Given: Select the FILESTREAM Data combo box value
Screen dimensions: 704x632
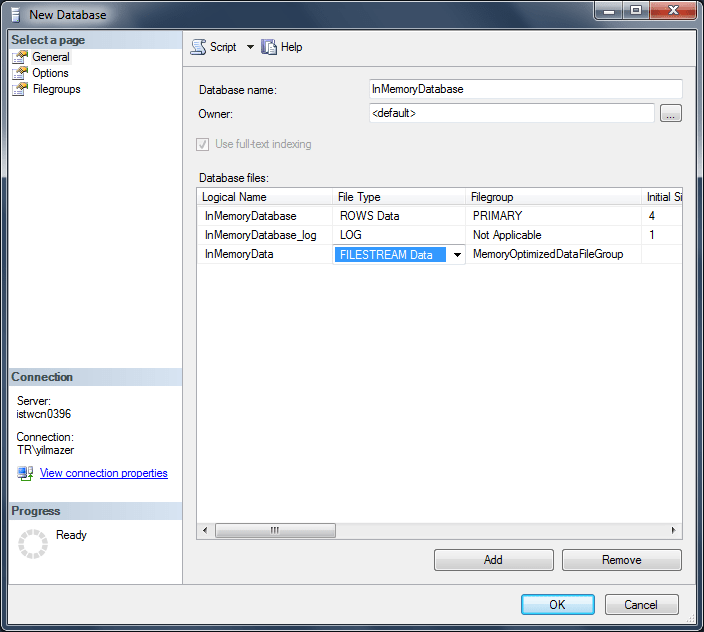Looking at the screenshot, I should 390,255.
